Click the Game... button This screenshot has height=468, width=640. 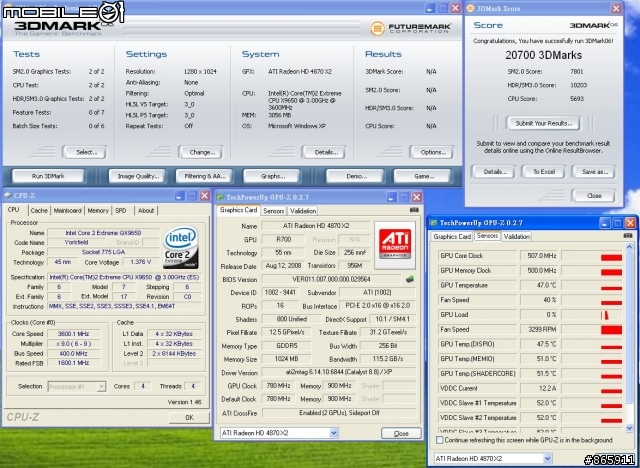(424, 177)
